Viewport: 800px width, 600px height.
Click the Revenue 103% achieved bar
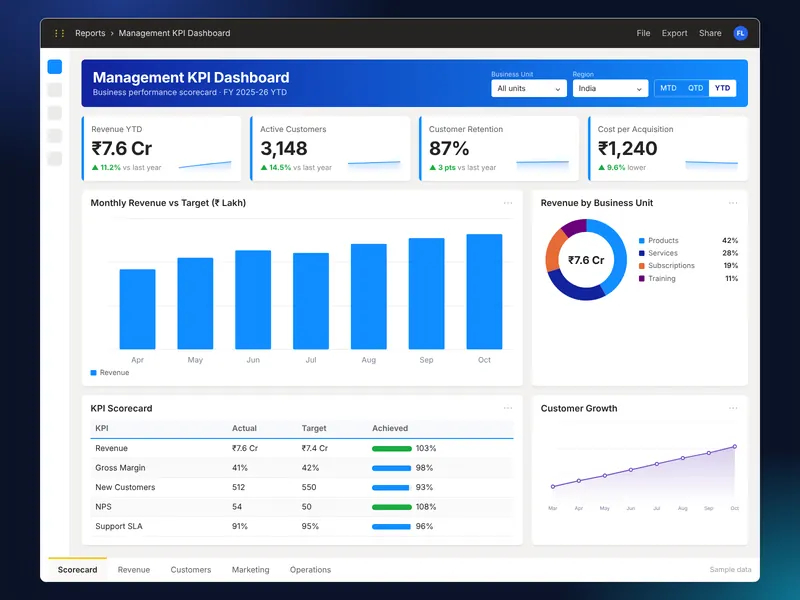(392, 448)
